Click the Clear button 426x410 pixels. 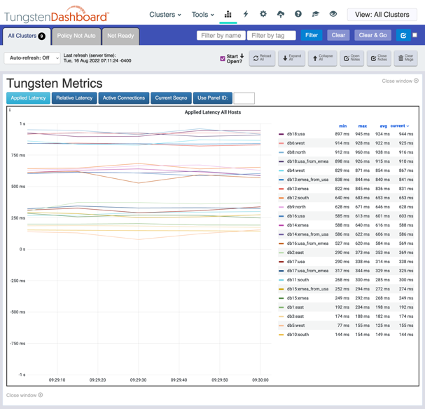[338, 35]
